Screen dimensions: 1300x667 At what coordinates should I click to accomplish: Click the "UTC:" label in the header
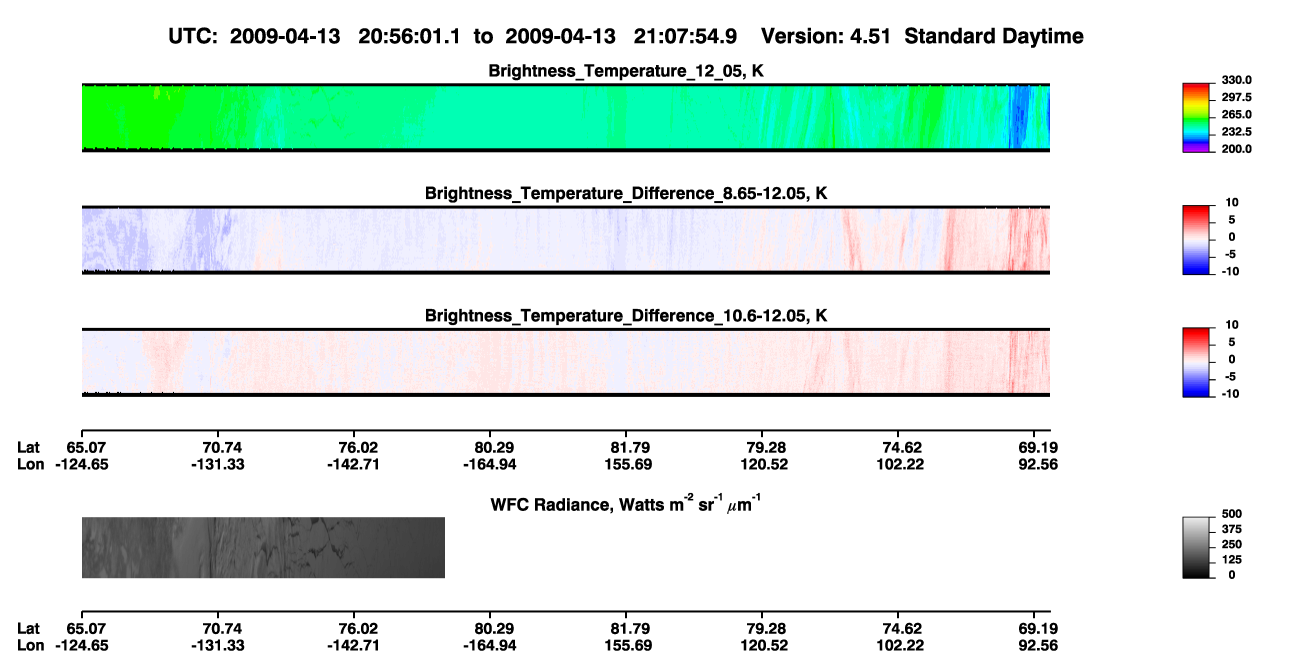(194, 37)
